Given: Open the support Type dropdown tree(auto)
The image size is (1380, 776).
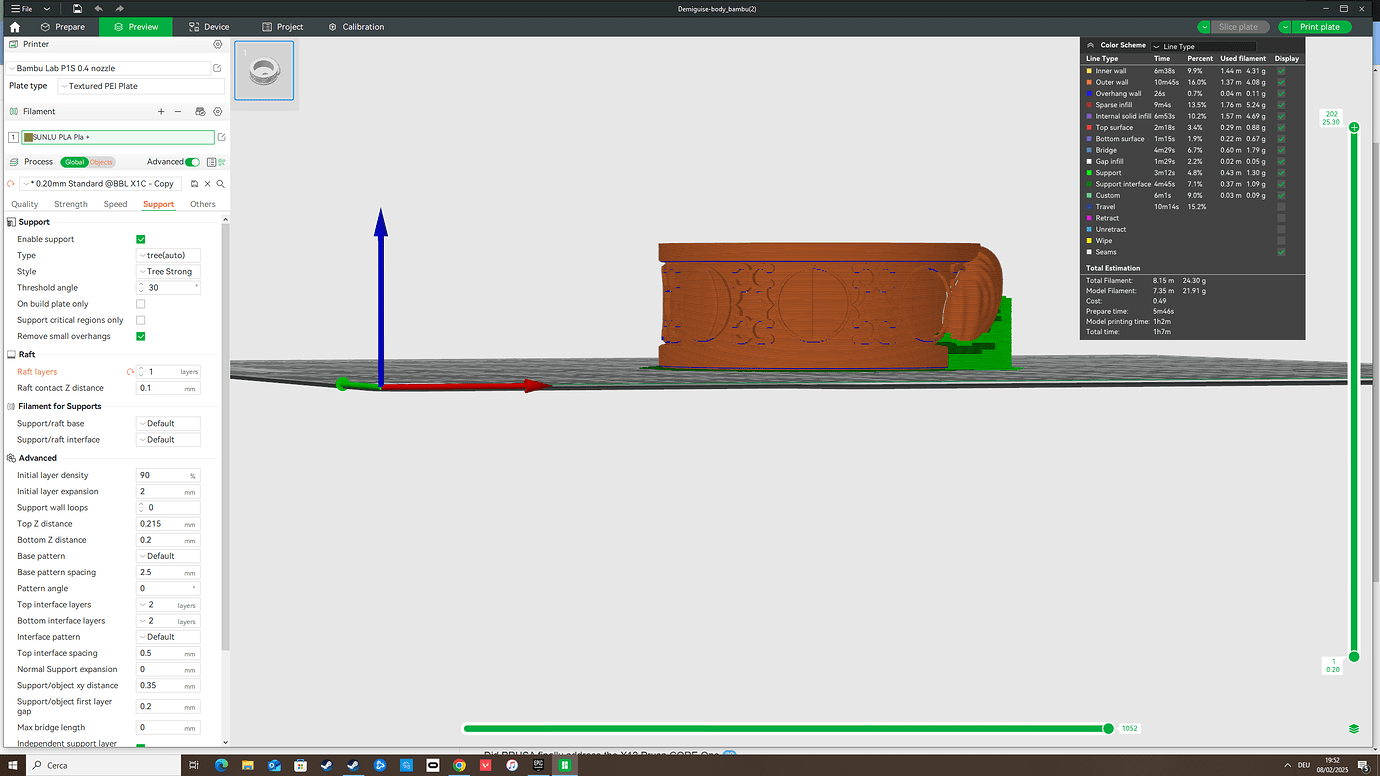Looking at the screenshot, I should tap(168, 255).
